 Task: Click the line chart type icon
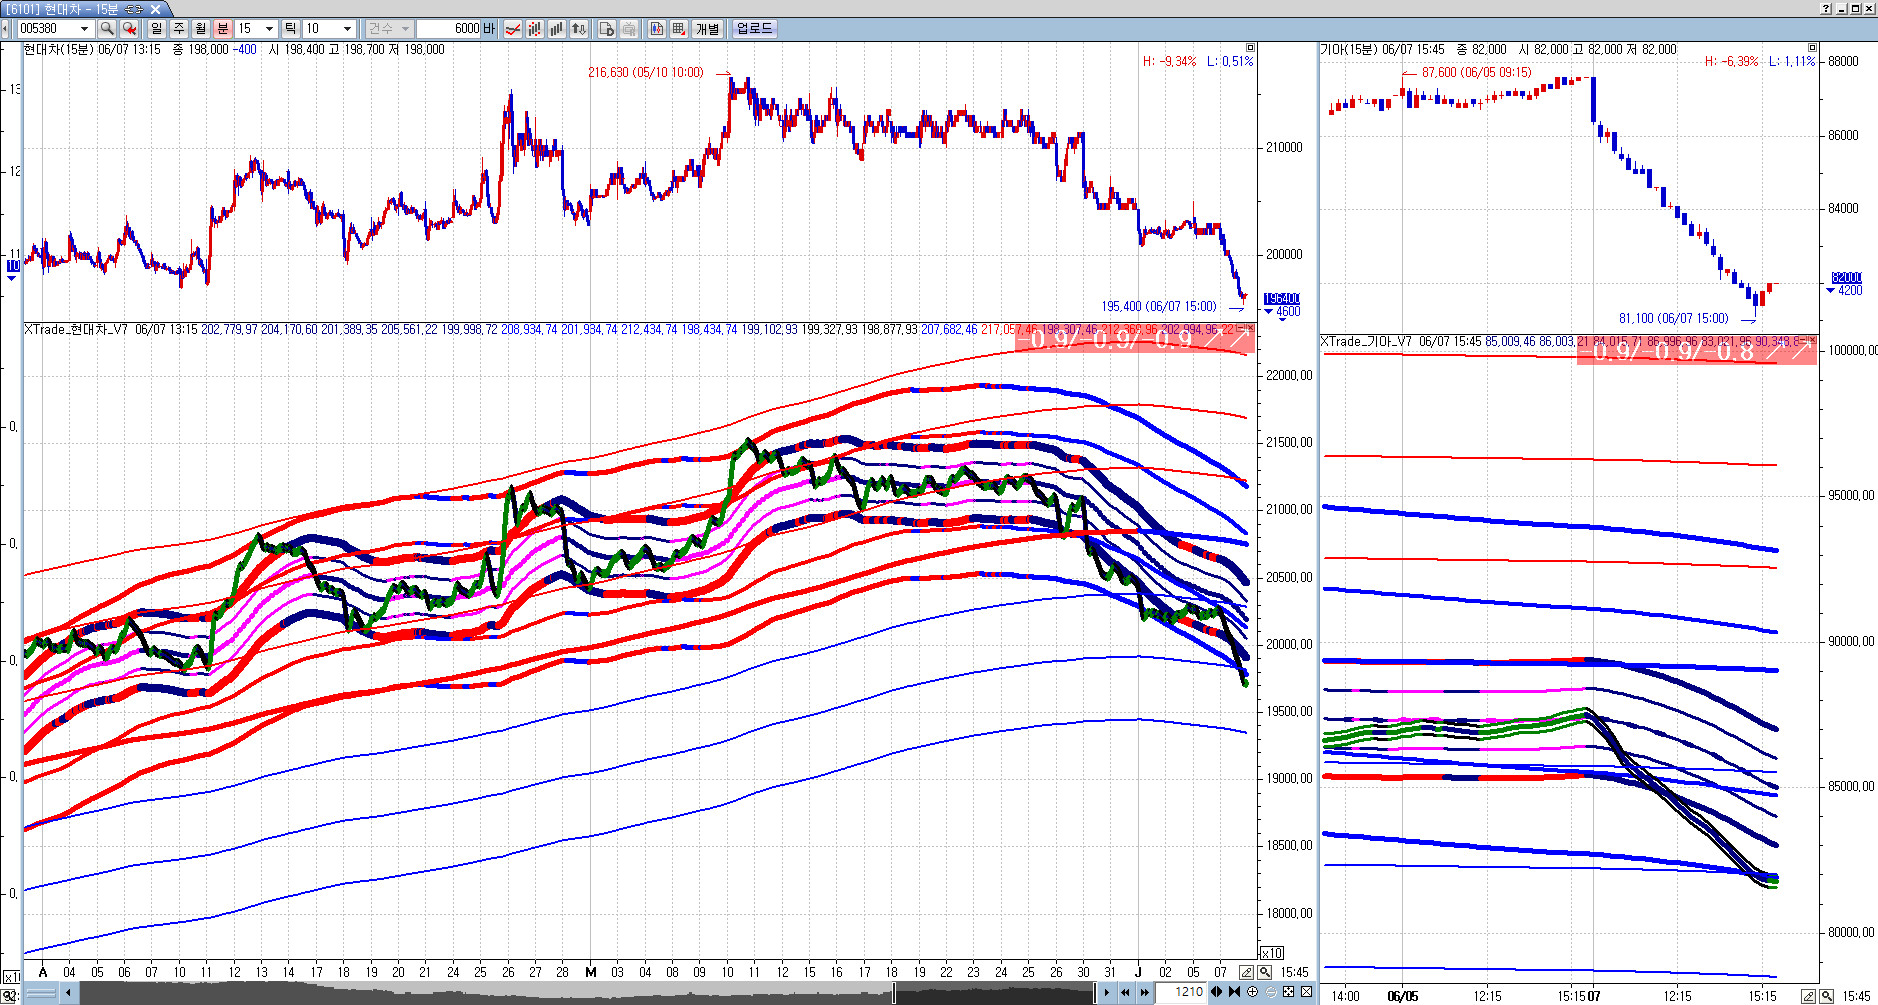[512, 29]
